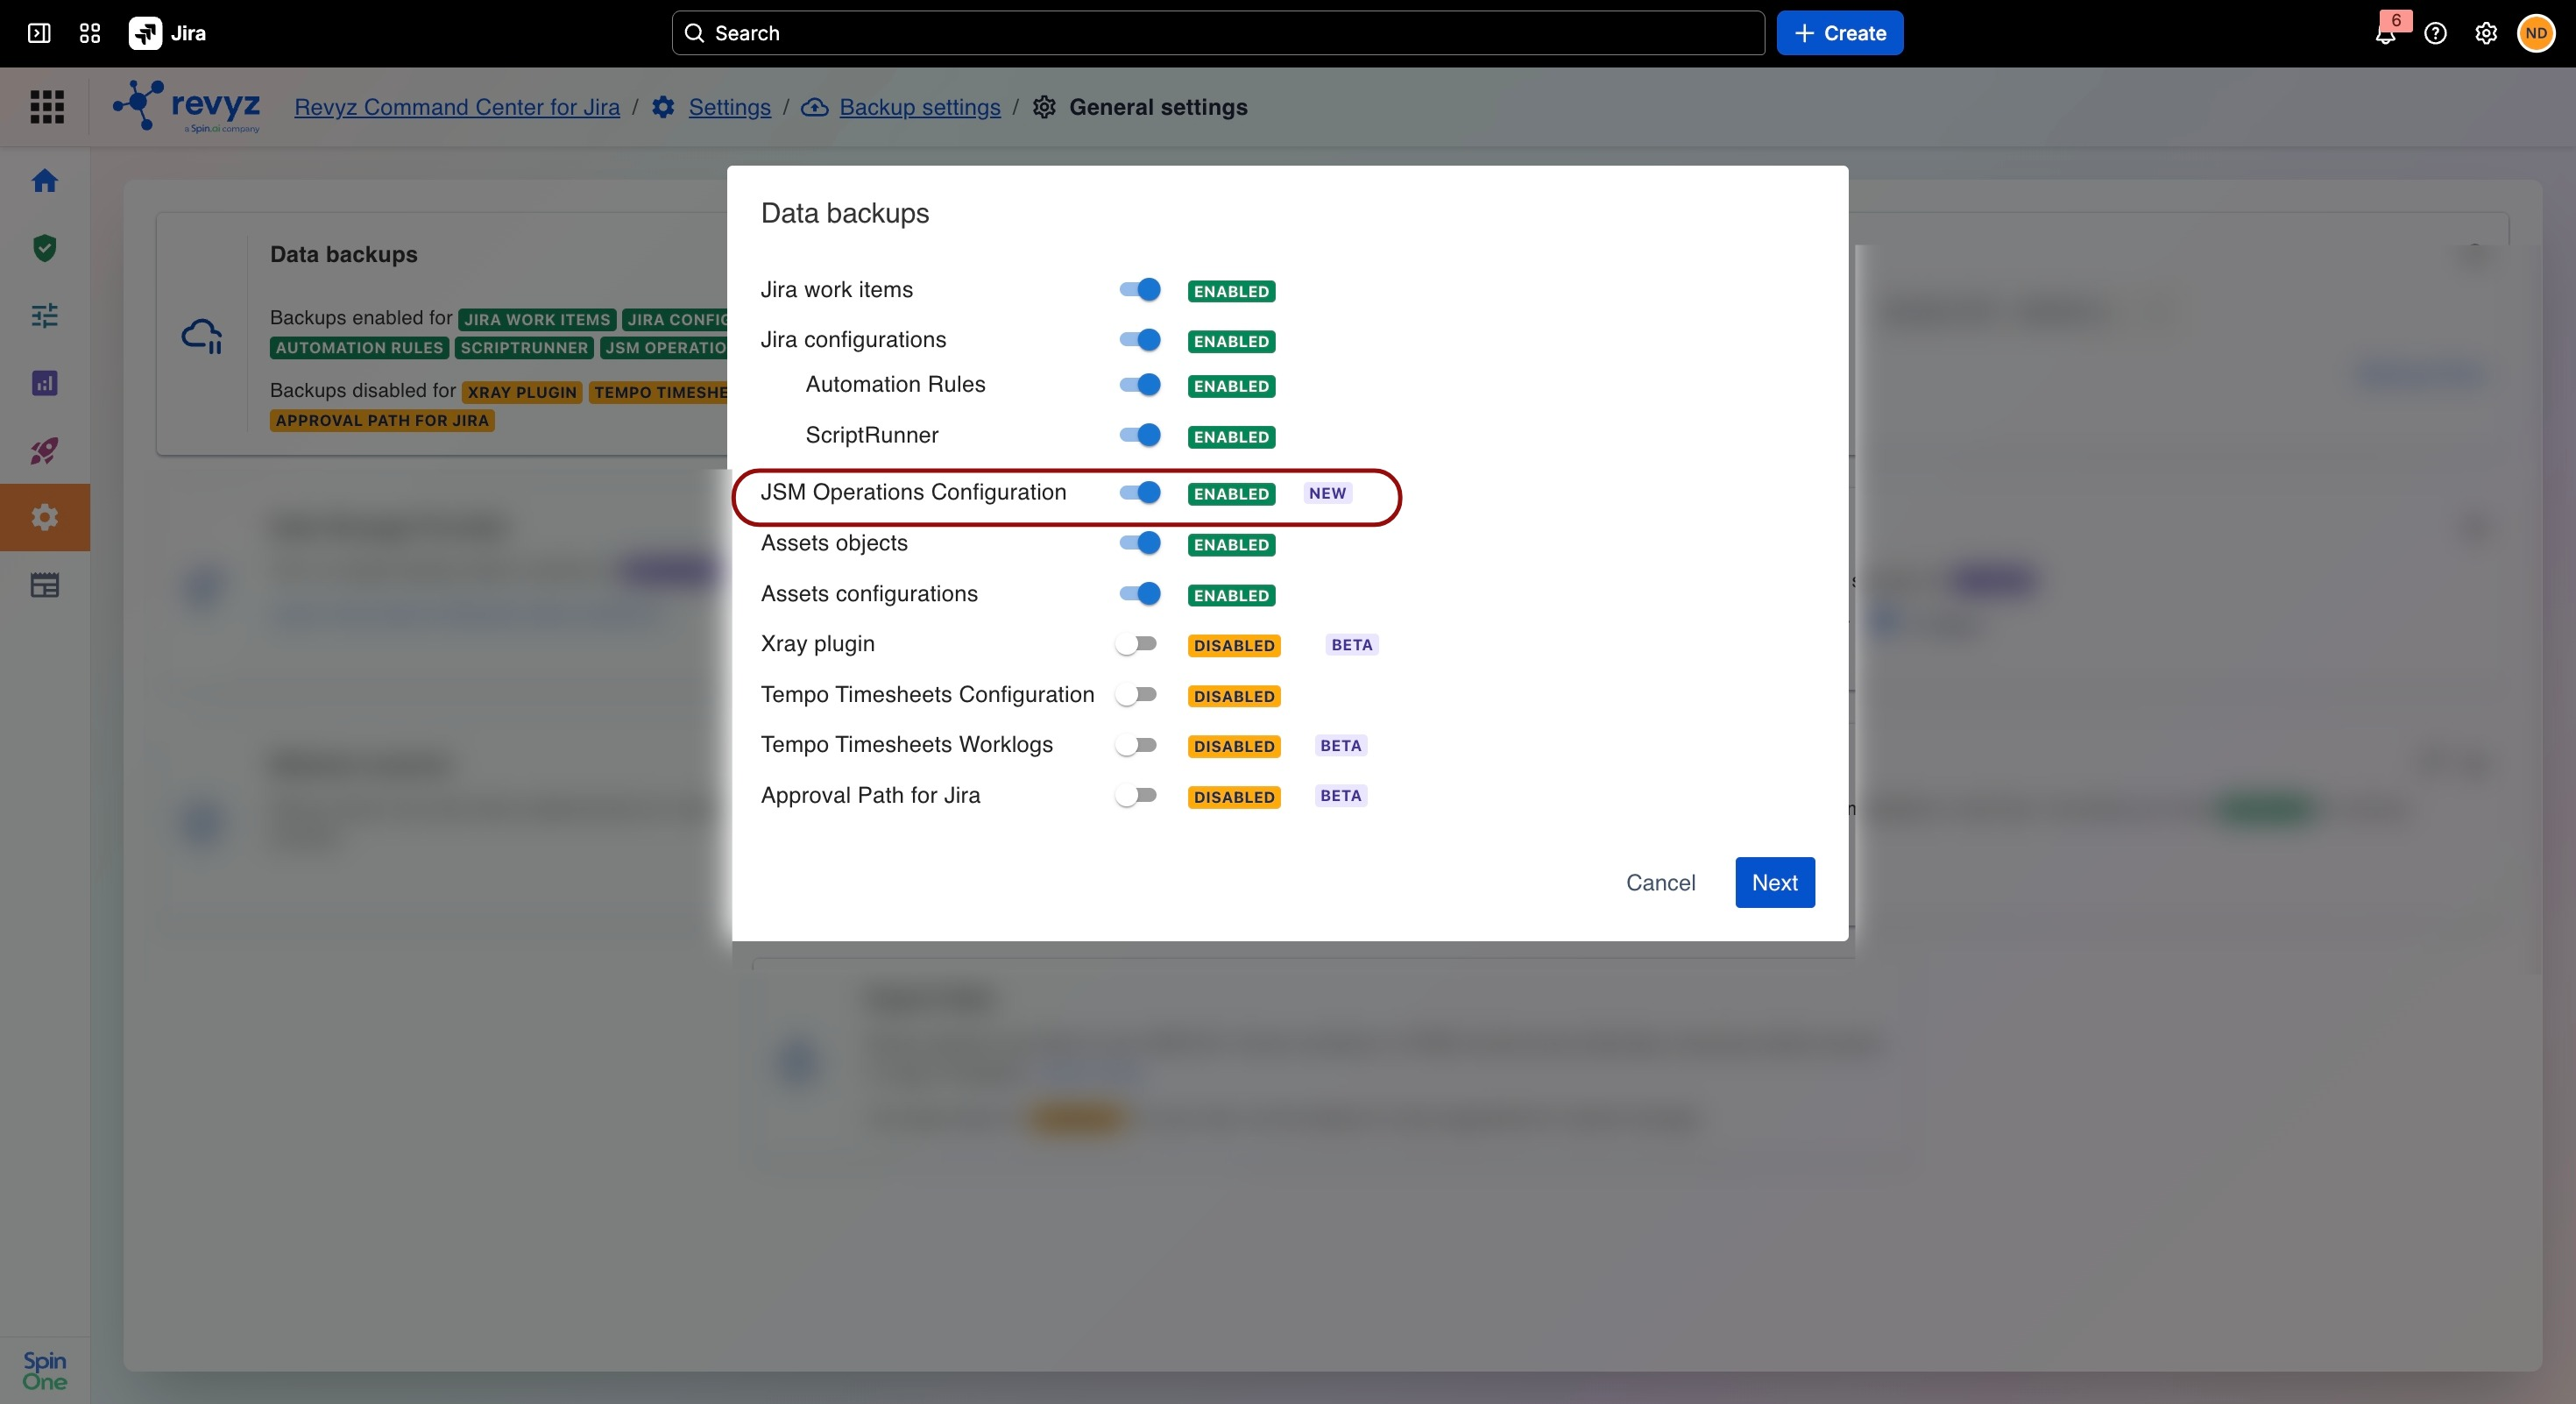Open the table layout sidebar icon
This screenshot has height=1404, width=2576.
(45, 586)
